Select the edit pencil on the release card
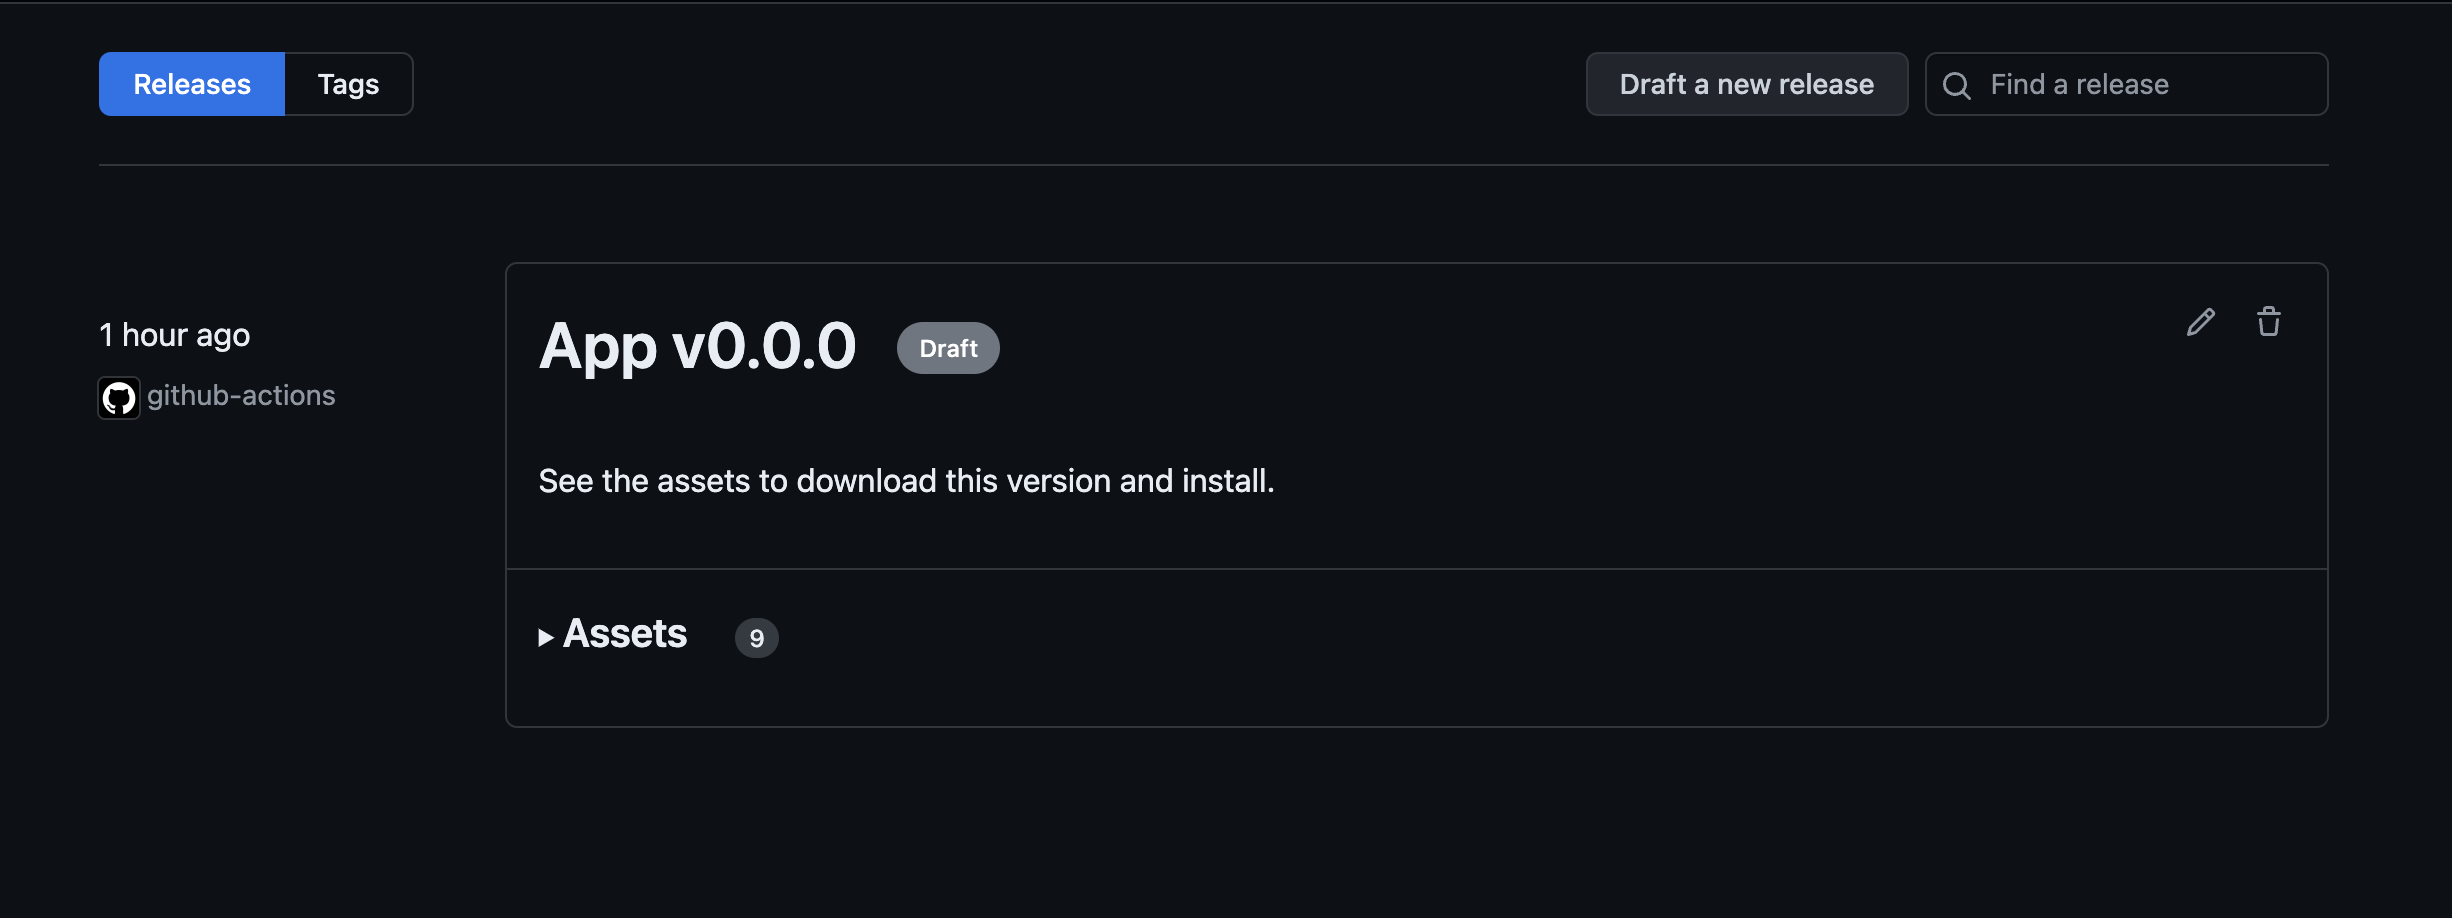2452x918 pixels. 2200,321
